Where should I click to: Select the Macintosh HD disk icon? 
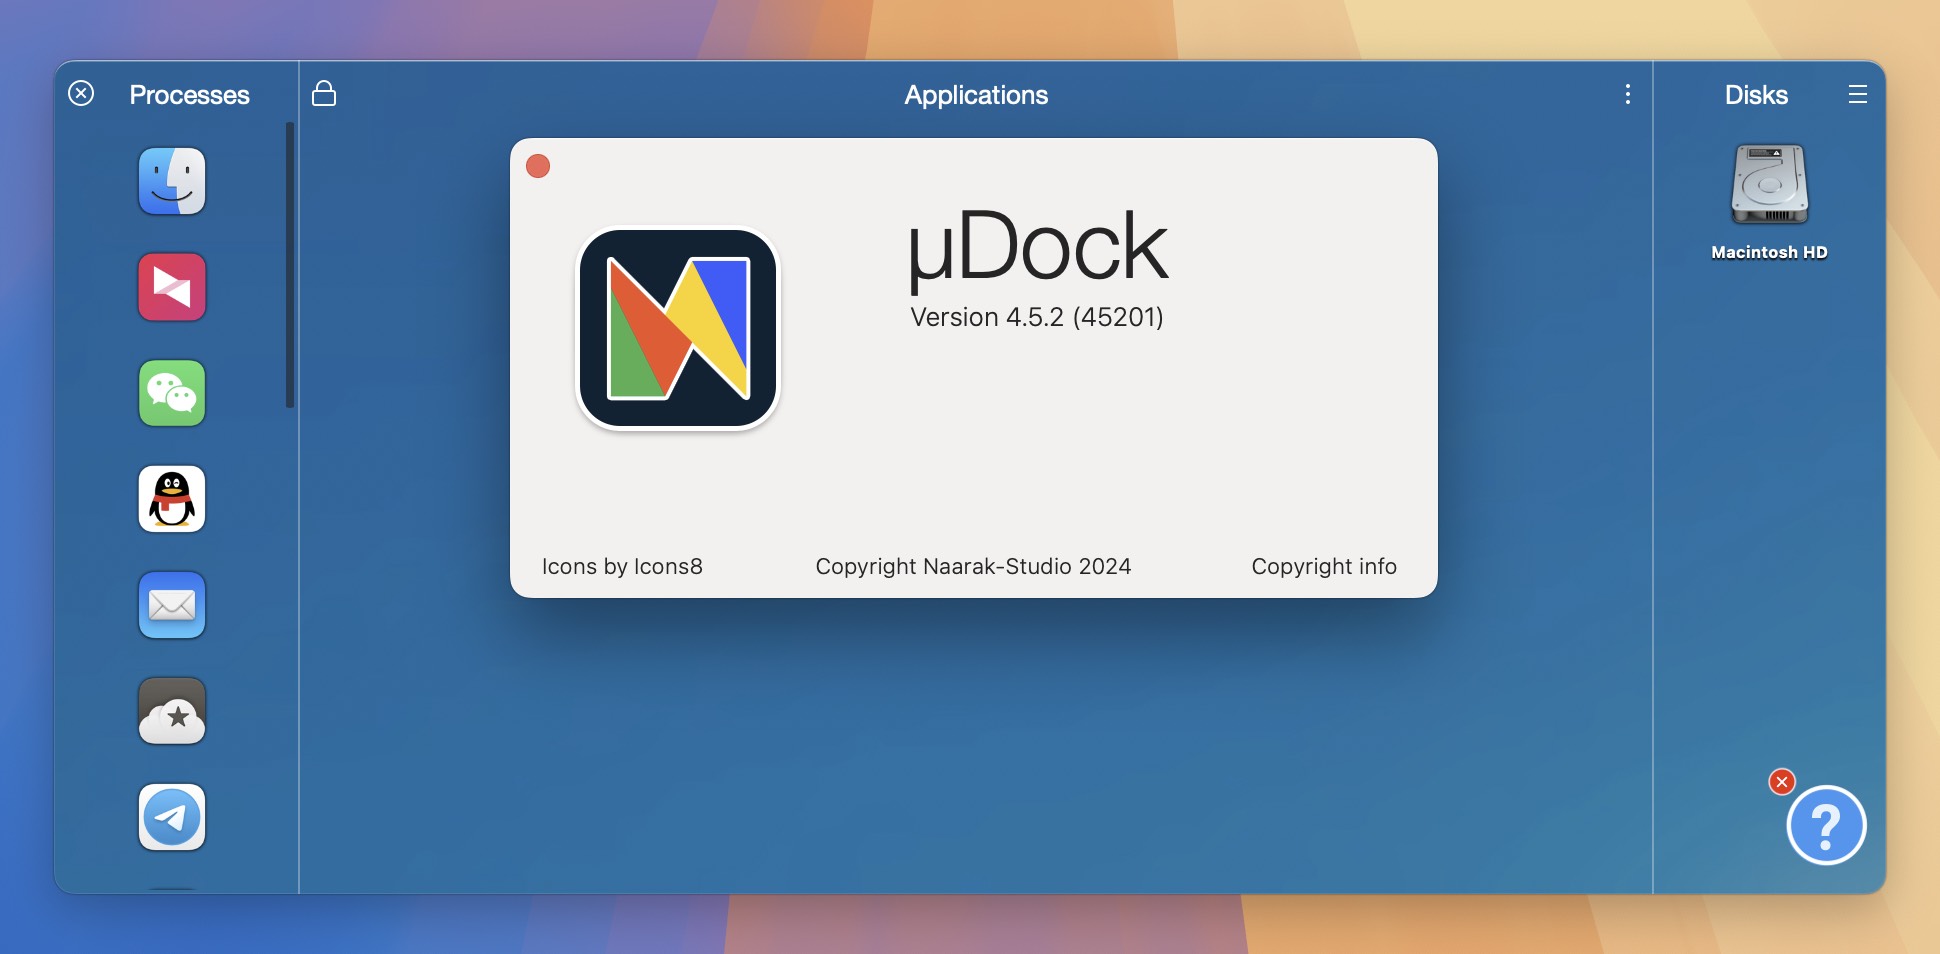click(x=1770, y=184)
